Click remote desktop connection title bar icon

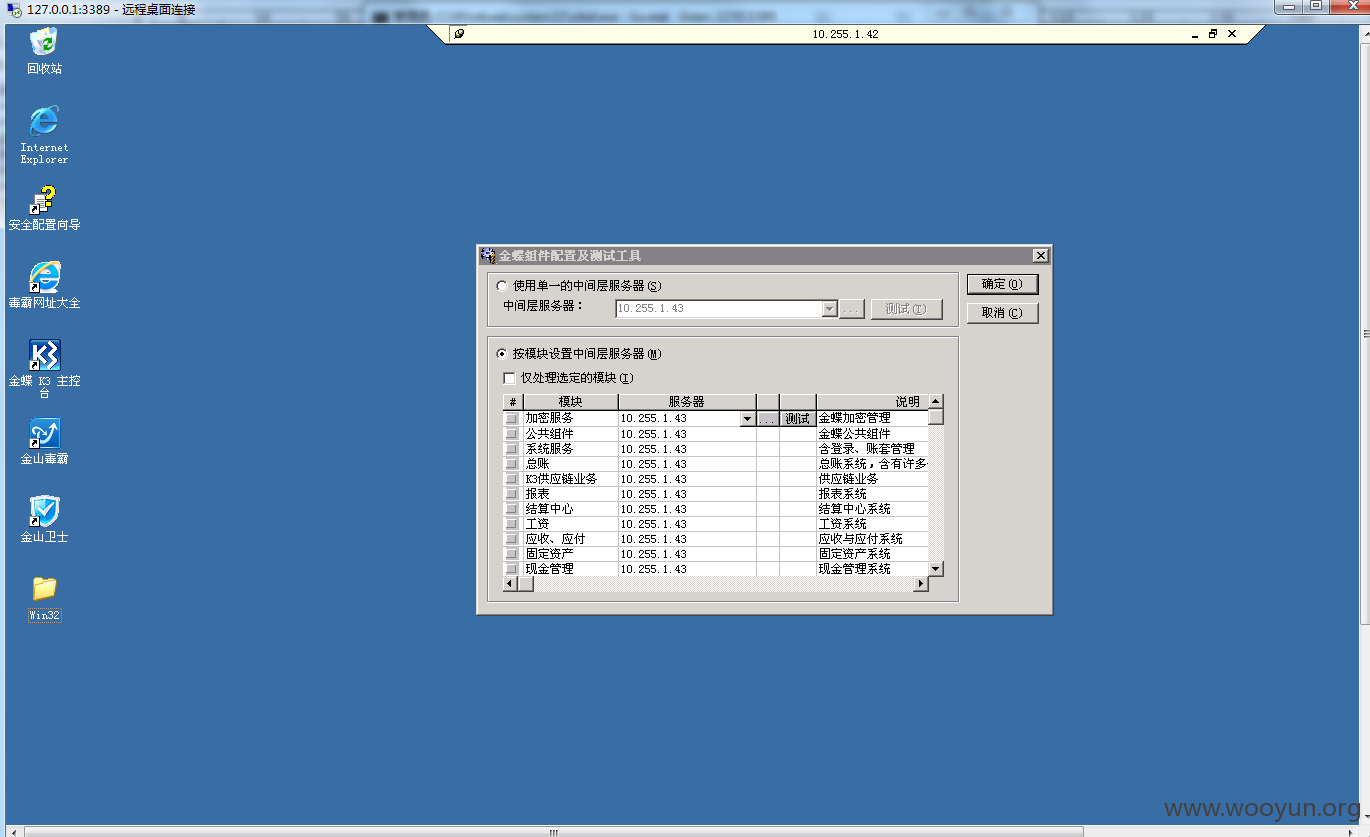coord(14,9)
